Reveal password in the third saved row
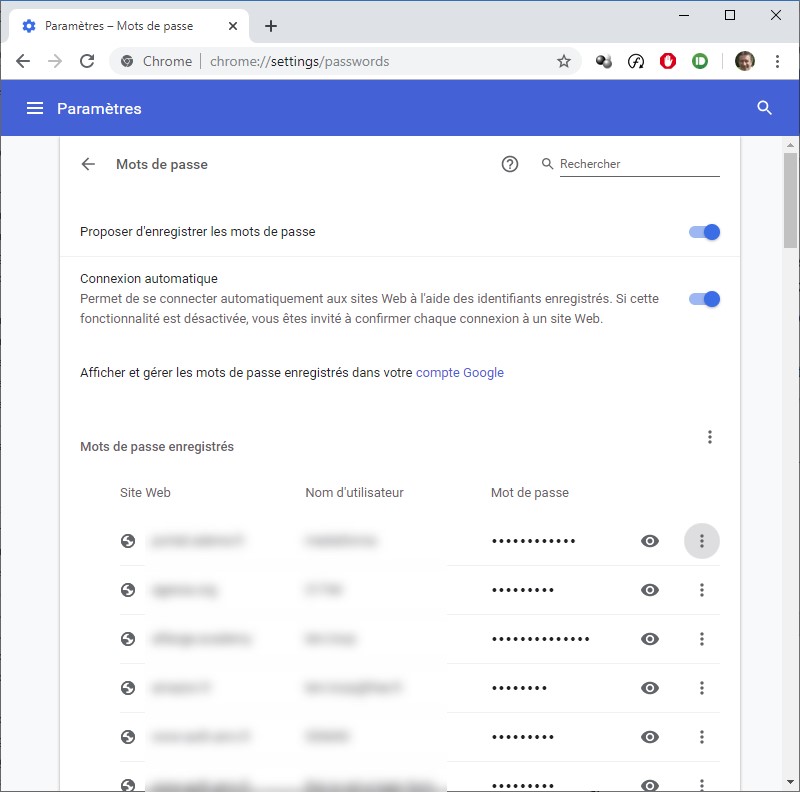Image resolution: width=800 pixels, height=792 pixels. tap(650, 639)
